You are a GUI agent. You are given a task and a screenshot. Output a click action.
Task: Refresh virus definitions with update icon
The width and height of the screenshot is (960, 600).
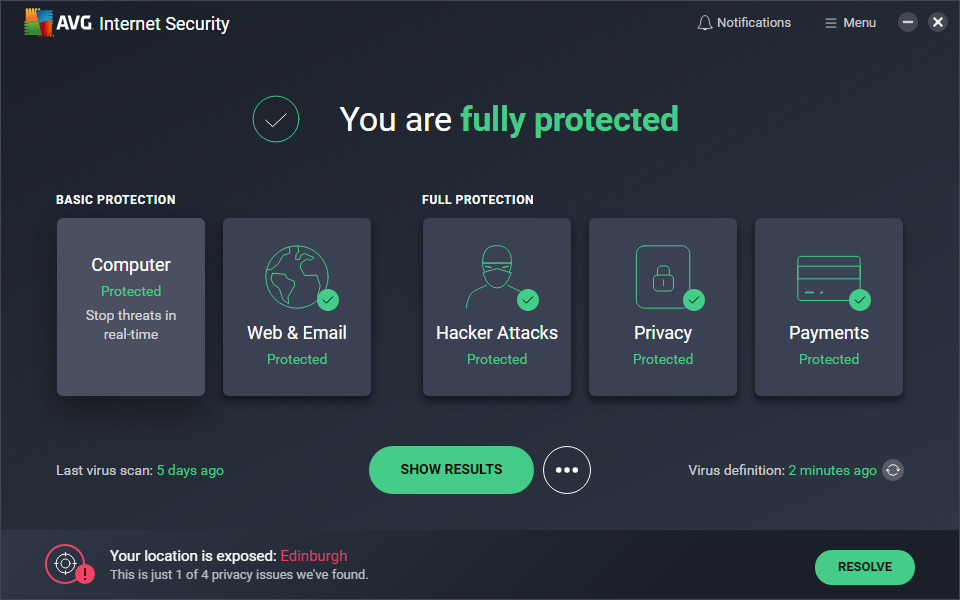point(893,470)
